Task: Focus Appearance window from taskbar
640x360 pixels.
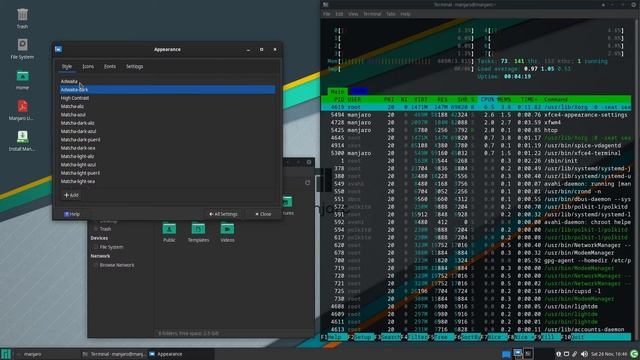Action: point(180,354)
